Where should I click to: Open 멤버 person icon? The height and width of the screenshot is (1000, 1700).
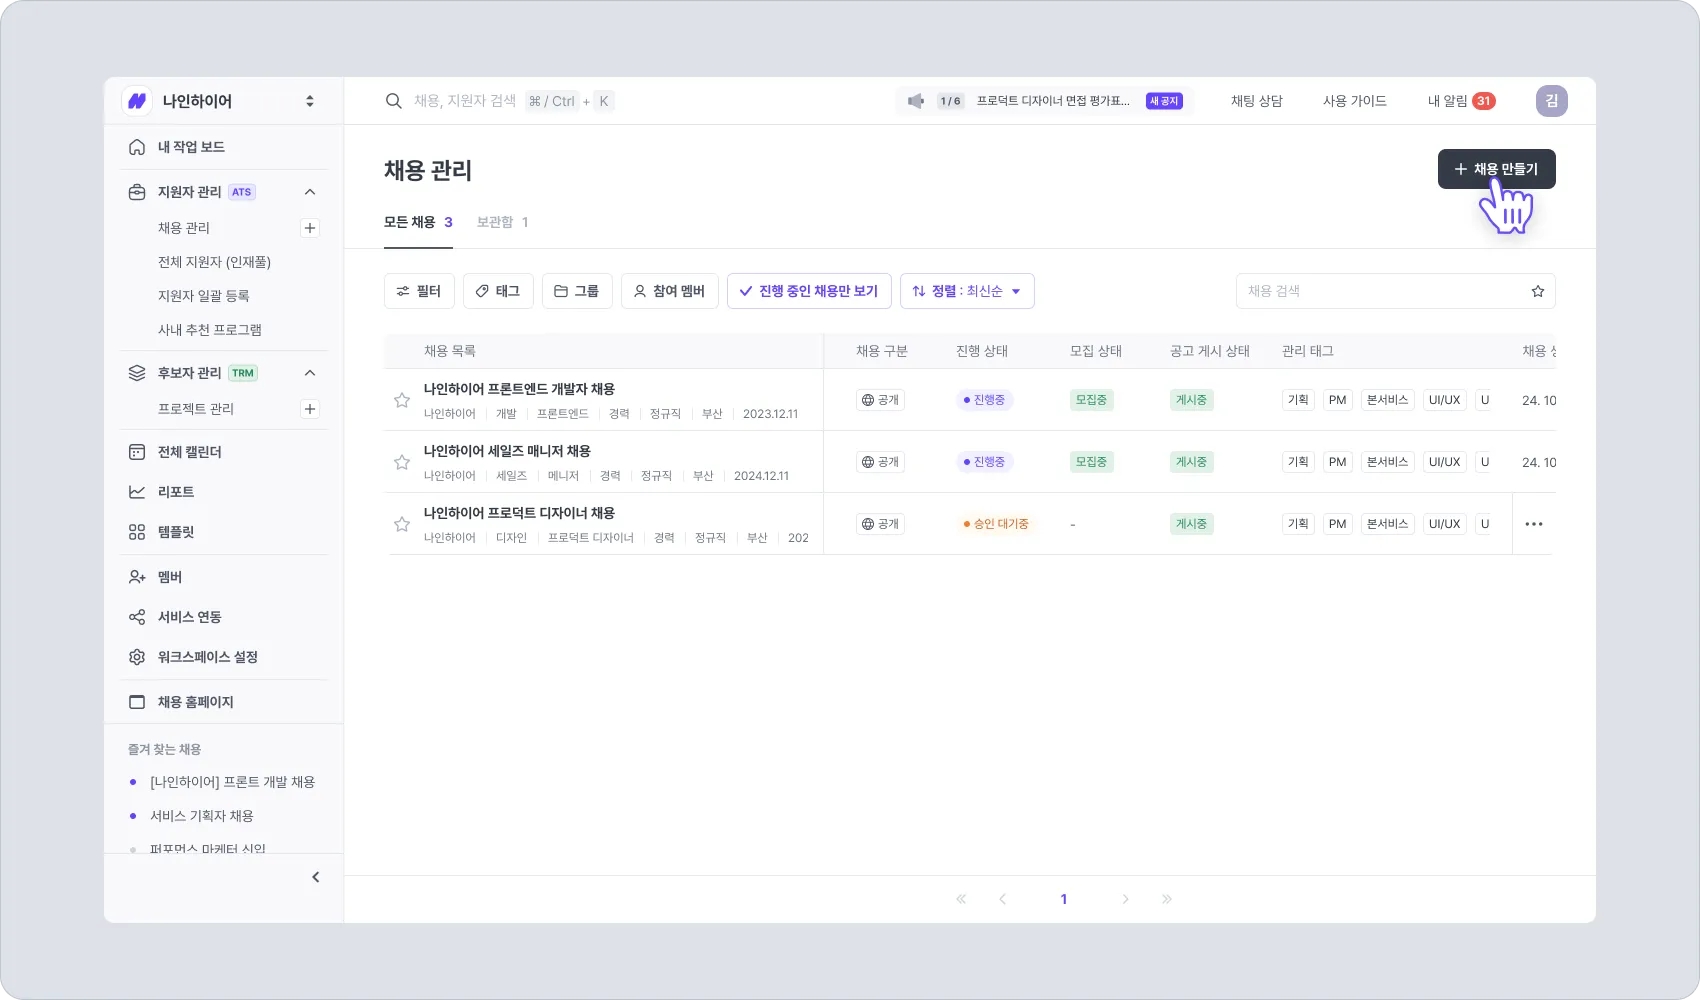[x=137, y=577]
